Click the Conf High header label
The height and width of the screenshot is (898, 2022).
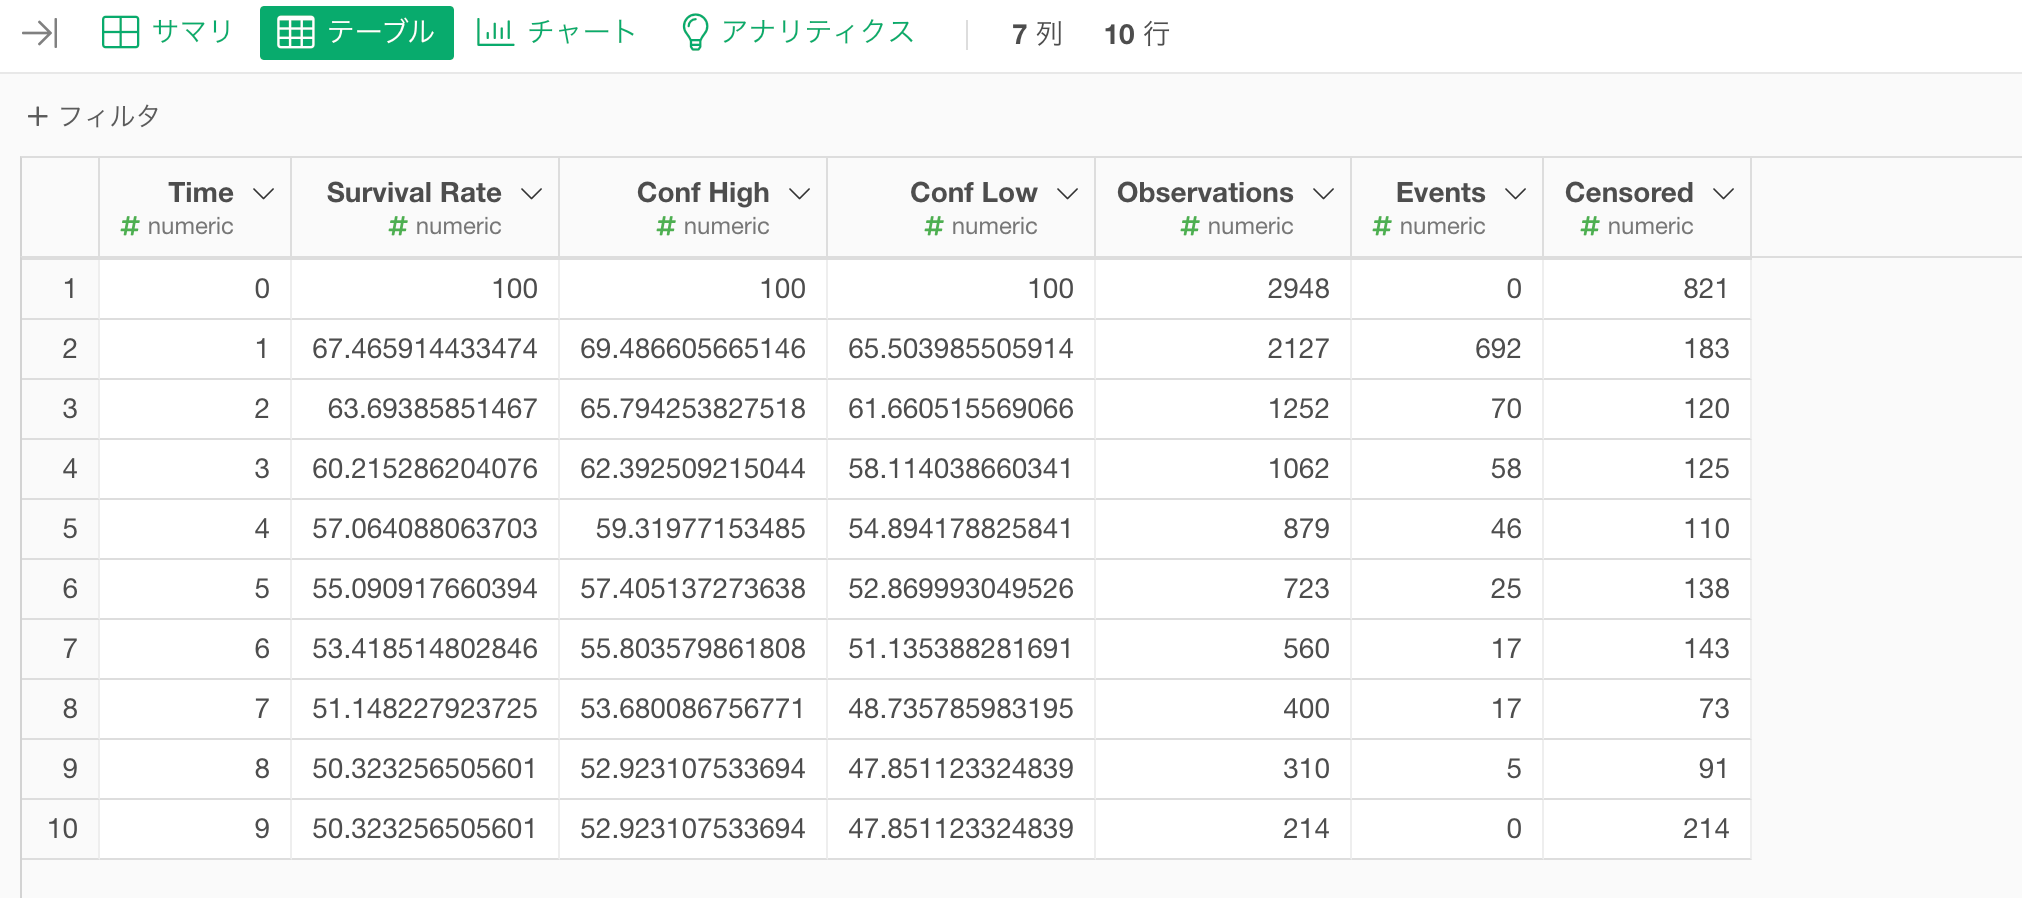[x=703, y=192]
